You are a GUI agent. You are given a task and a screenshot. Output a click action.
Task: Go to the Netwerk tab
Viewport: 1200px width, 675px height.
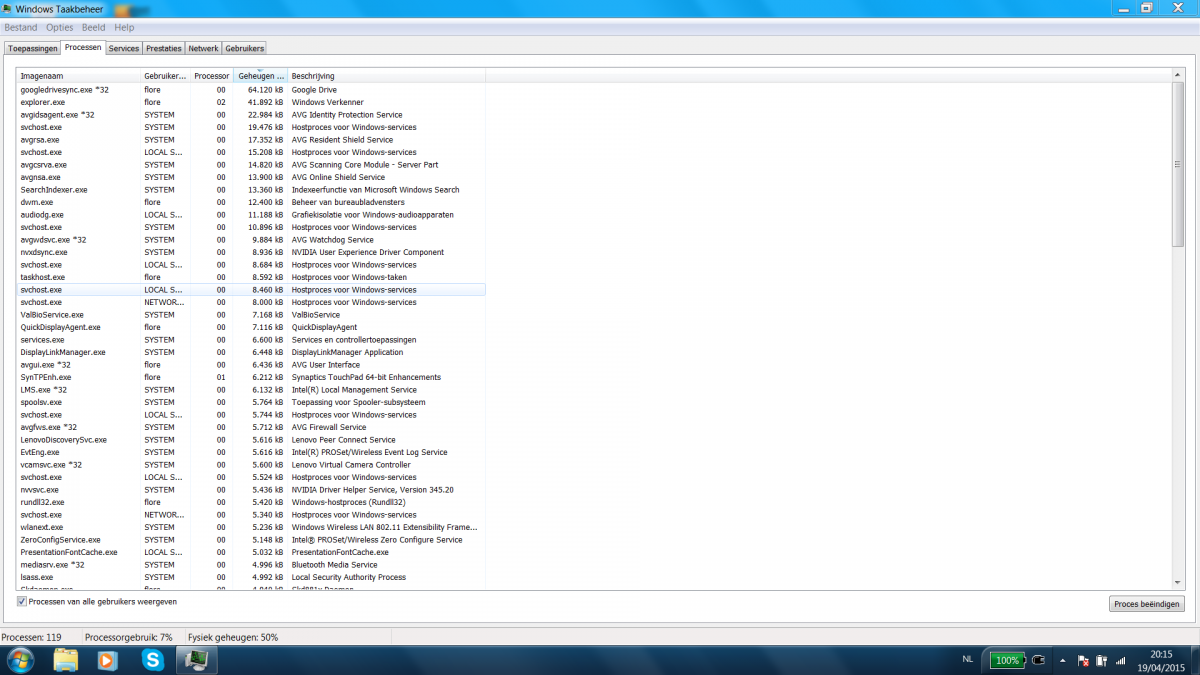[x=204, y=48]
